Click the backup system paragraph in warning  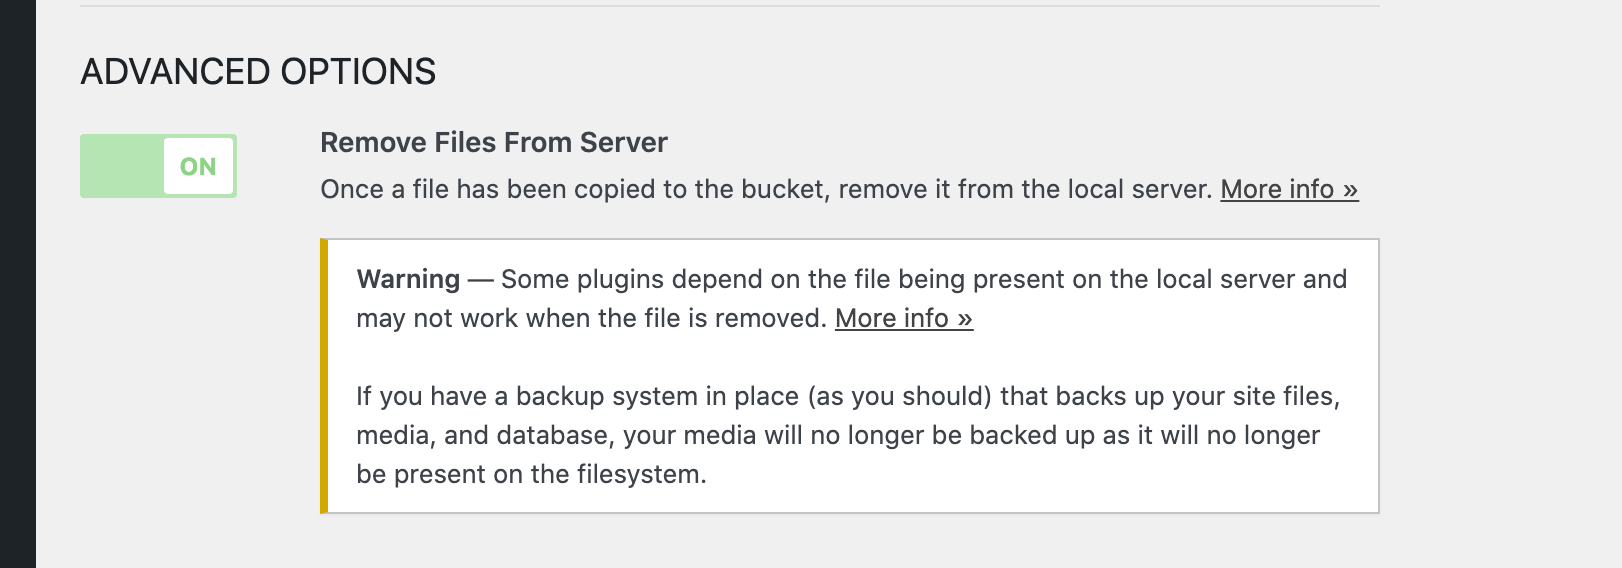tap(847, 396)
